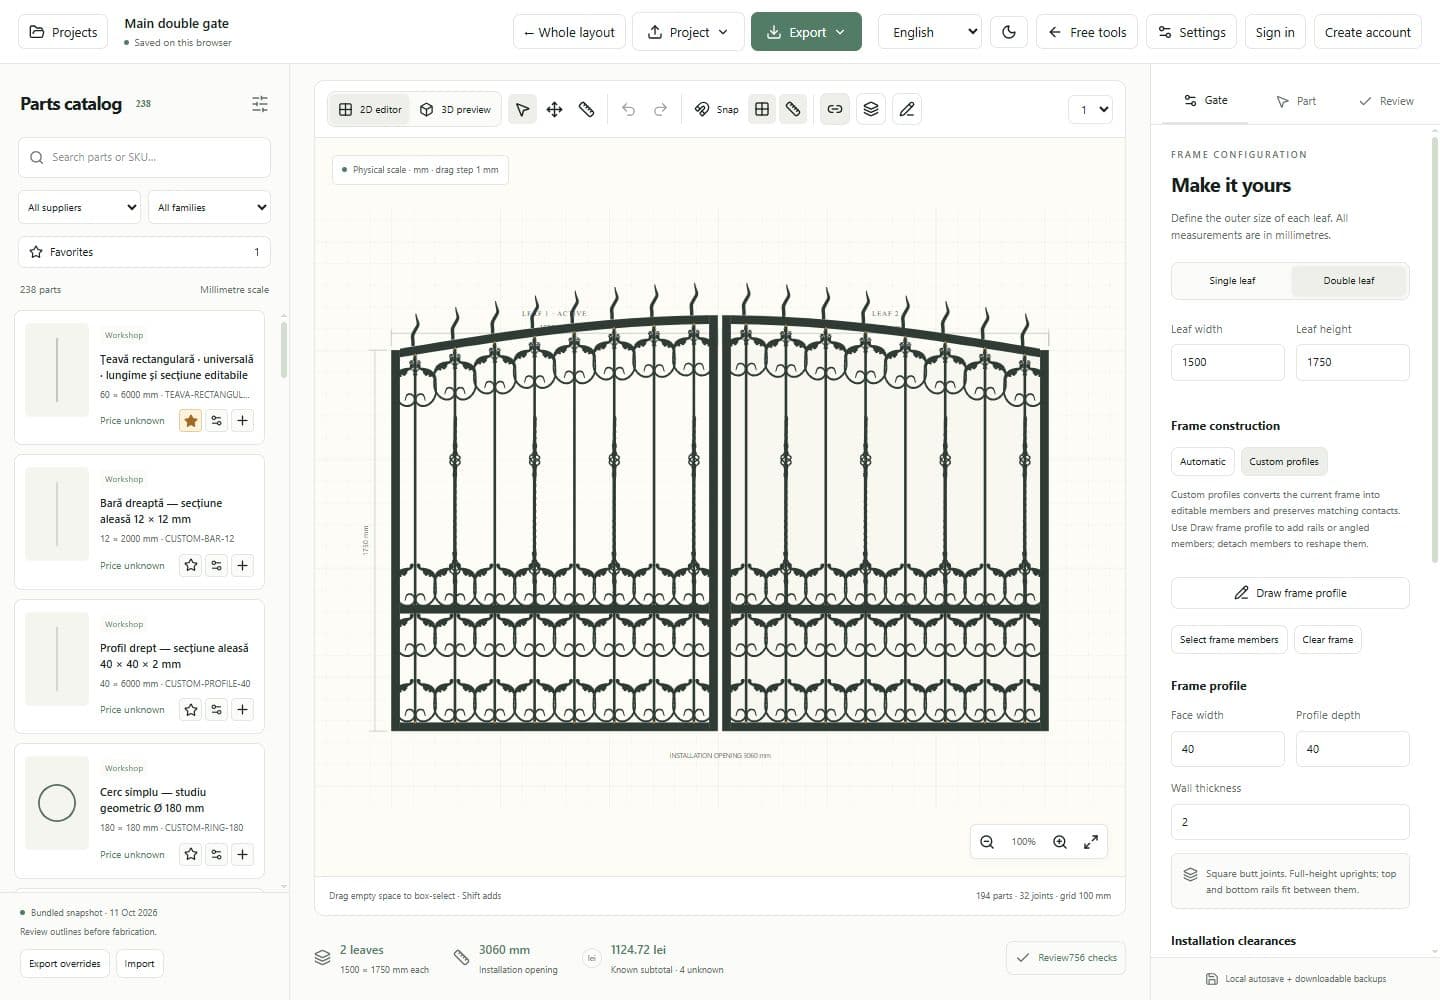This screenshot has width=1440, height=1000.
Task: Open the All families dropdown
Action: coord(210,207)
